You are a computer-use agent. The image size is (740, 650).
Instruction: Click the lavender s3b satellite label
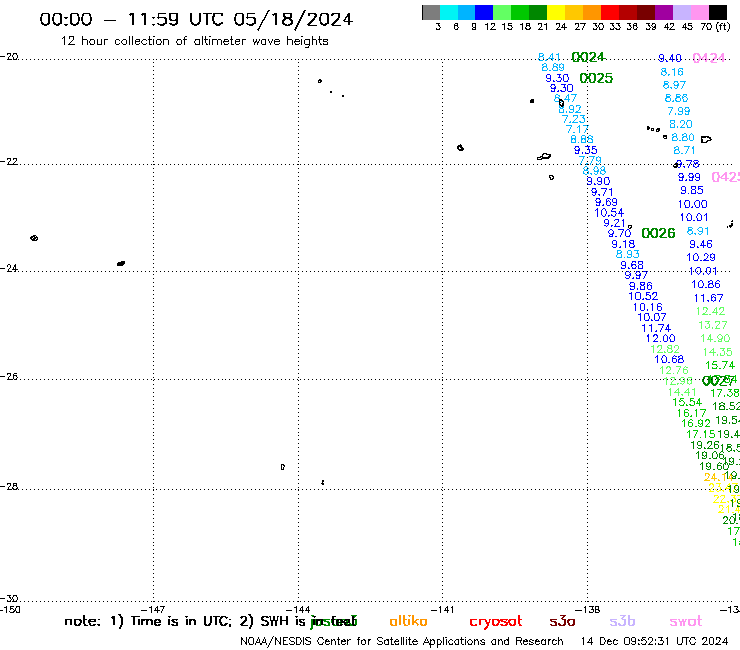622,621
